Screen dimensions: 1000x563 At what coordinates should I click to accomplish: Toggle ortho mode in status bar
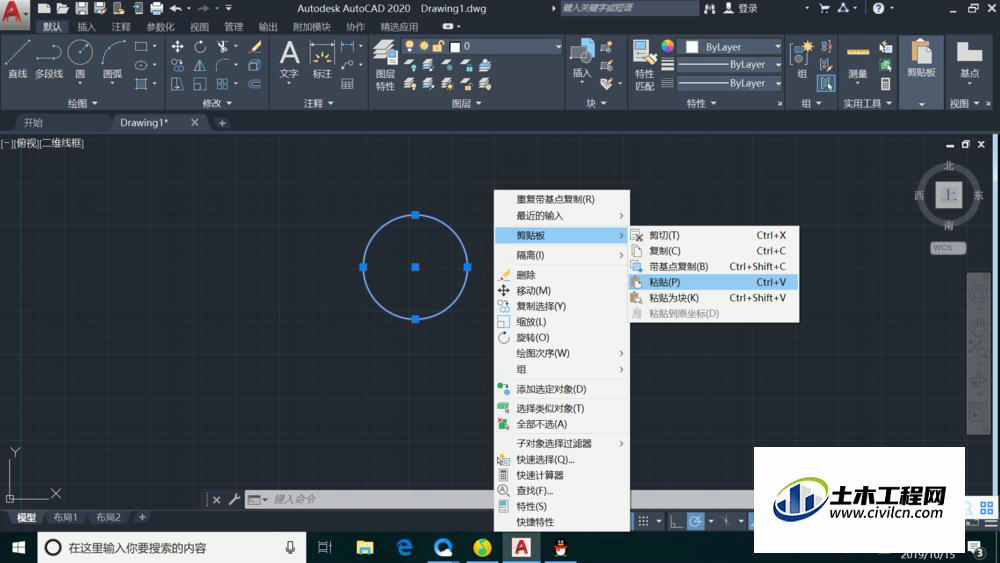point(675,521)
